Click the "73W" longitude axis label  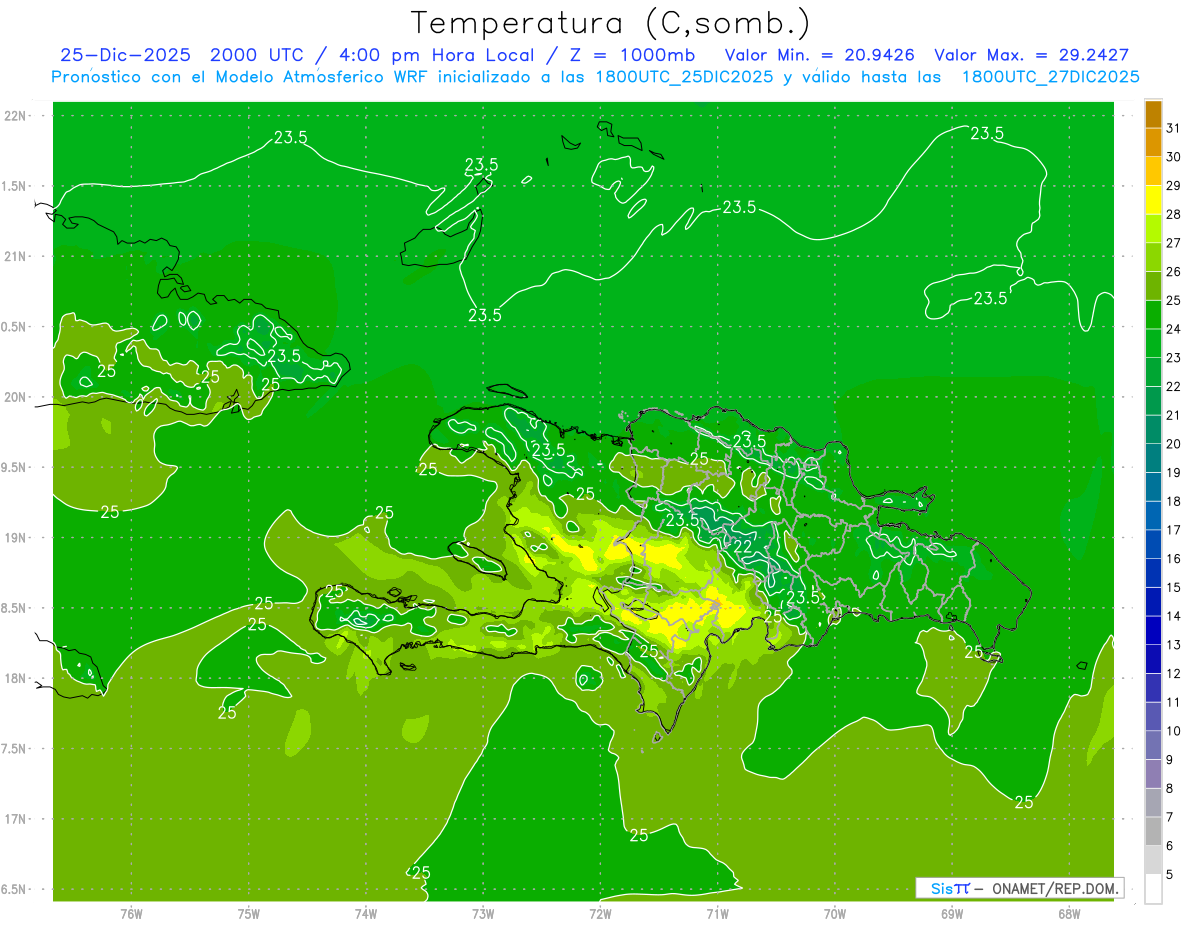(x=483, y=914)
